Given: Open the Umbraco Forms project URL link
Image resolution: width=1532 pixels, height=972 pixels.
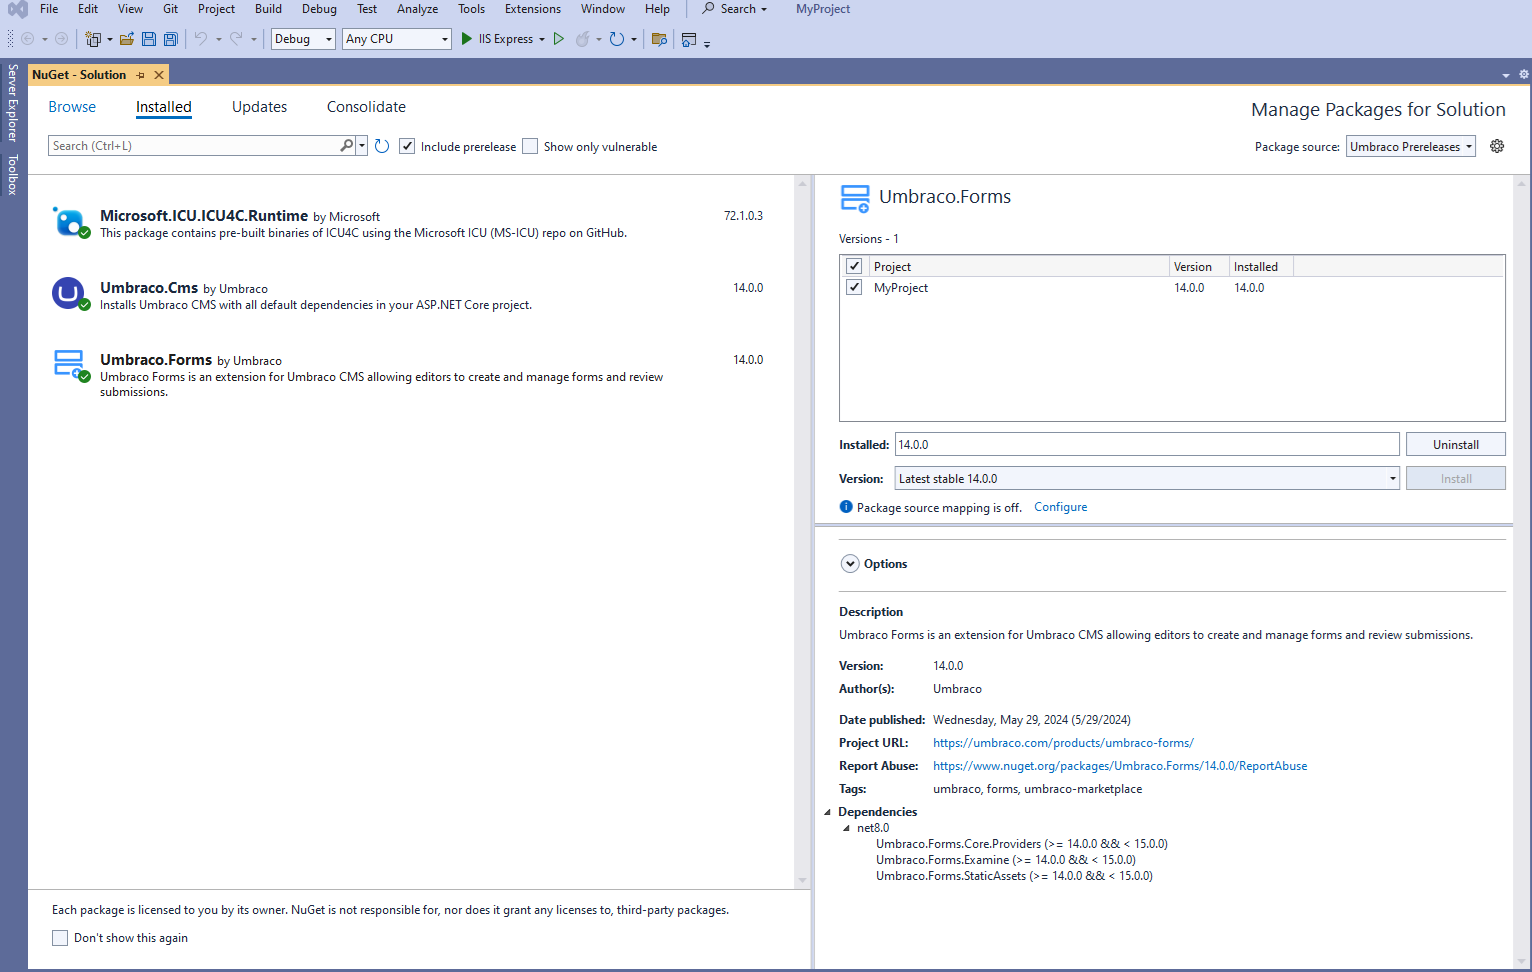Looking at the screenshot, I should click(1063, 742).
